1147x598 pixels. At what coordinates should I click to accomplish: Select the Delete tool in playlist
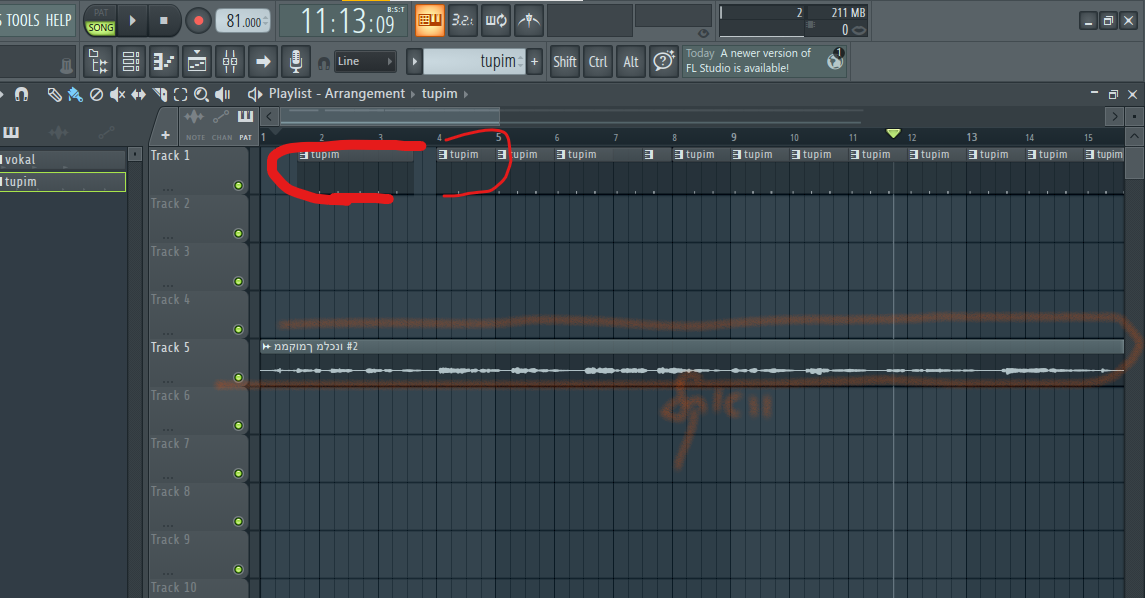(x=96, y=94)
